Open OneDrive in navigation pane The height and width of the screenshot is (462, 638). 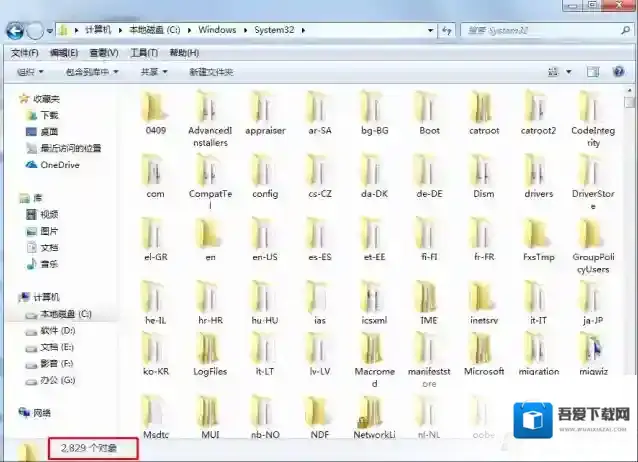click(x=60, y=165)
